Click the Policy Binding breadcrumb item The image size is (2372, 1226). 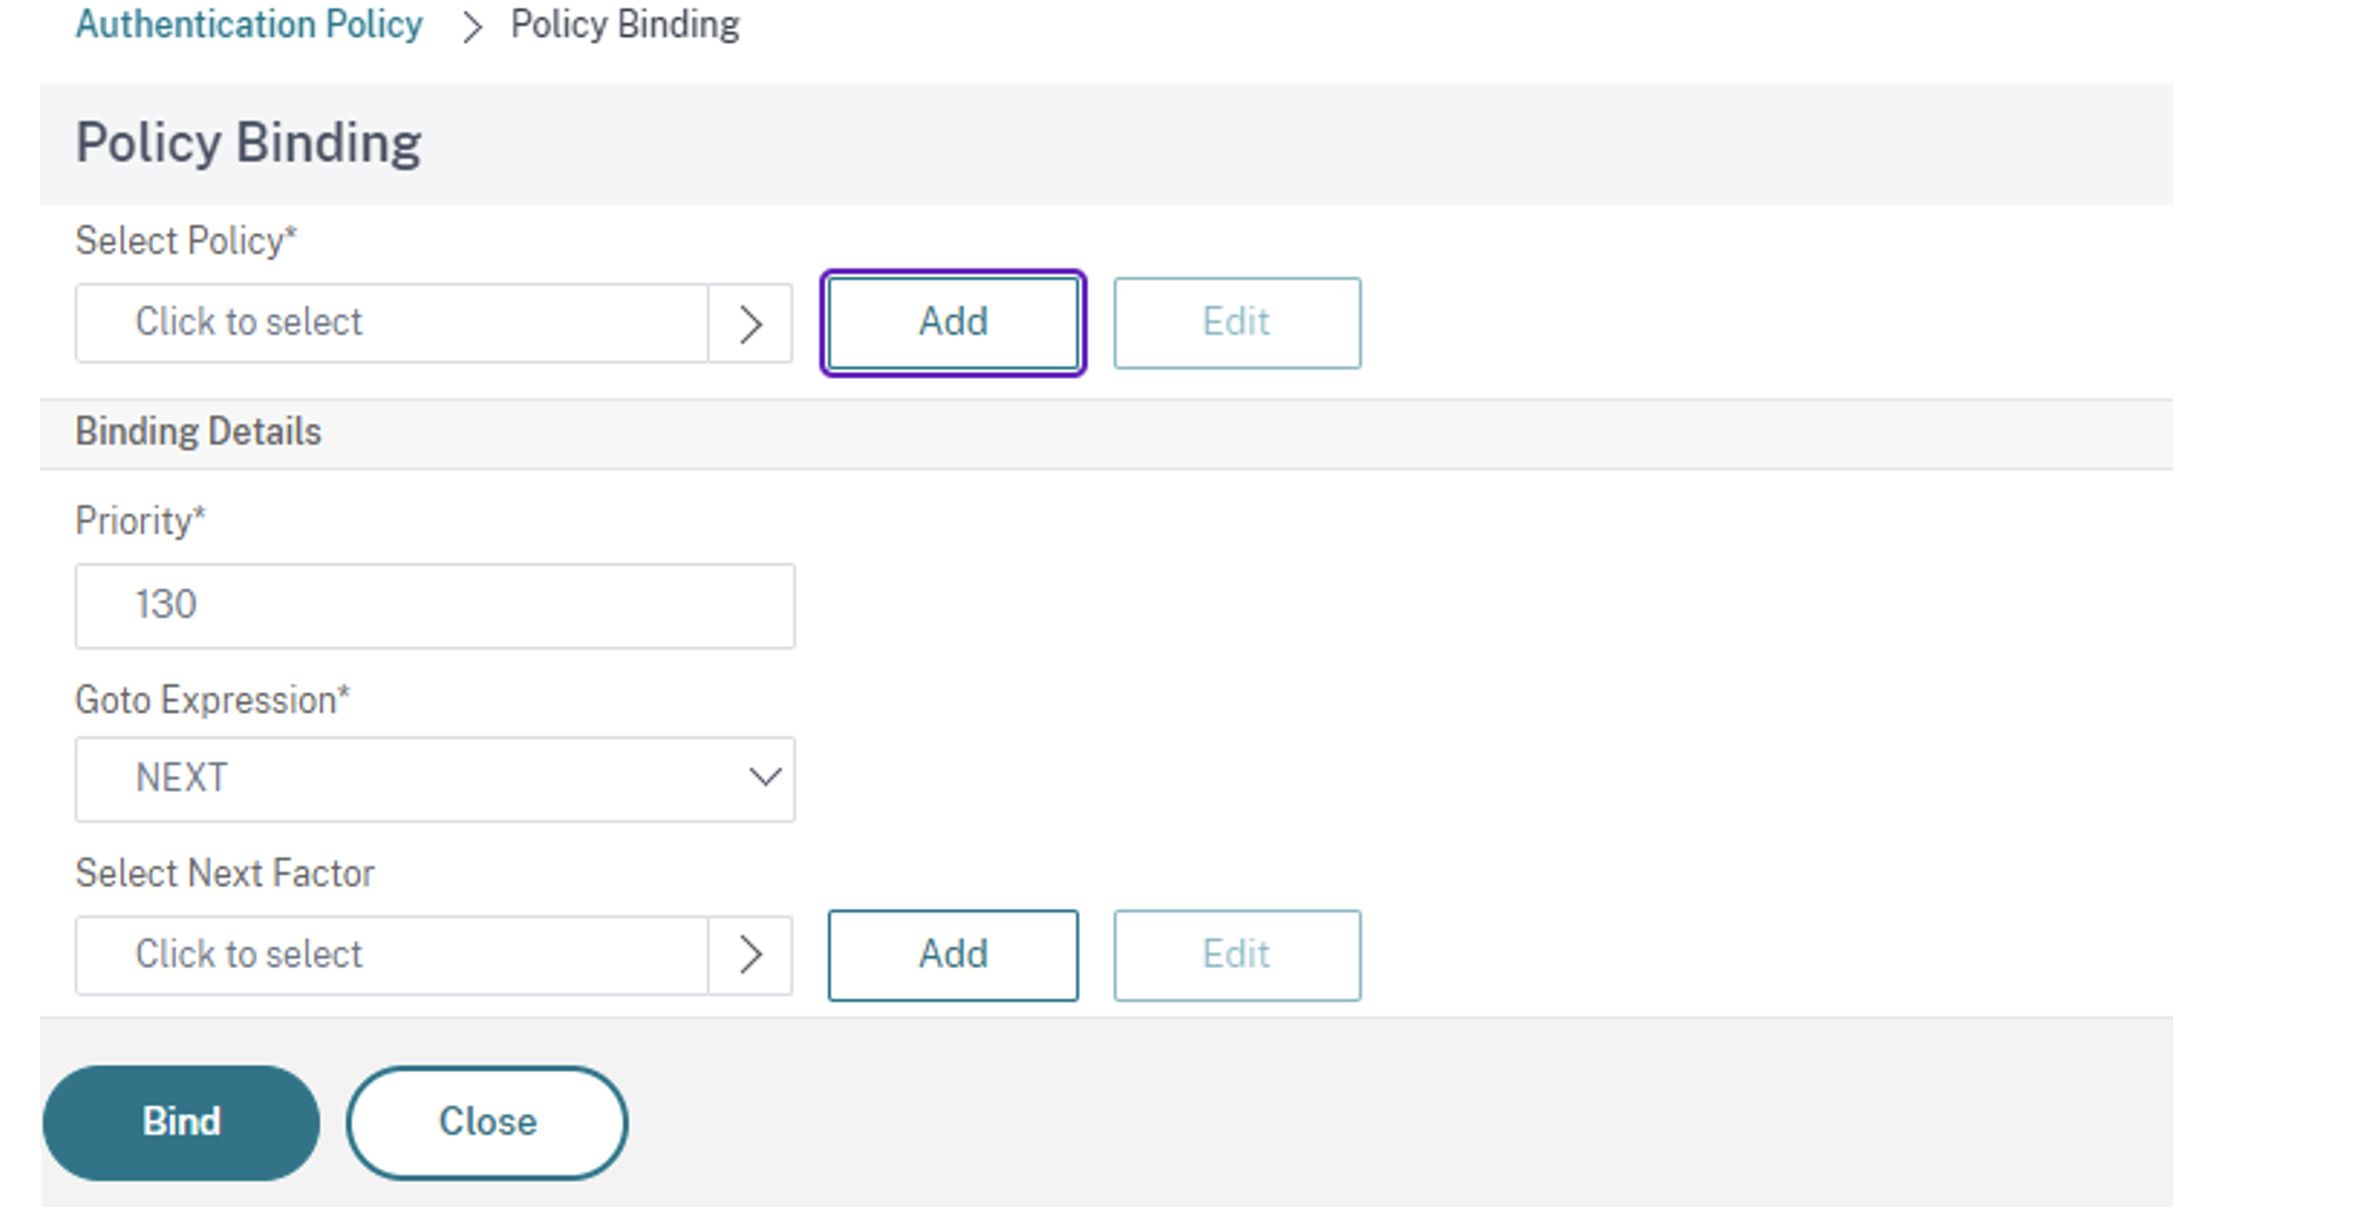coord(625,25)
